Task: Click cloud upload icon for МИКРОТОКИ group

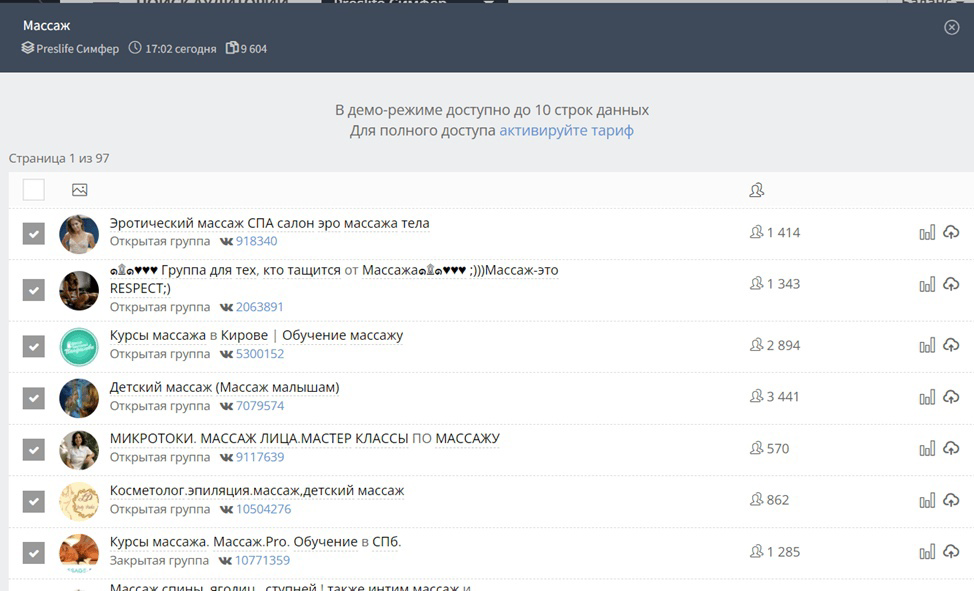Action: coord(951,448)
